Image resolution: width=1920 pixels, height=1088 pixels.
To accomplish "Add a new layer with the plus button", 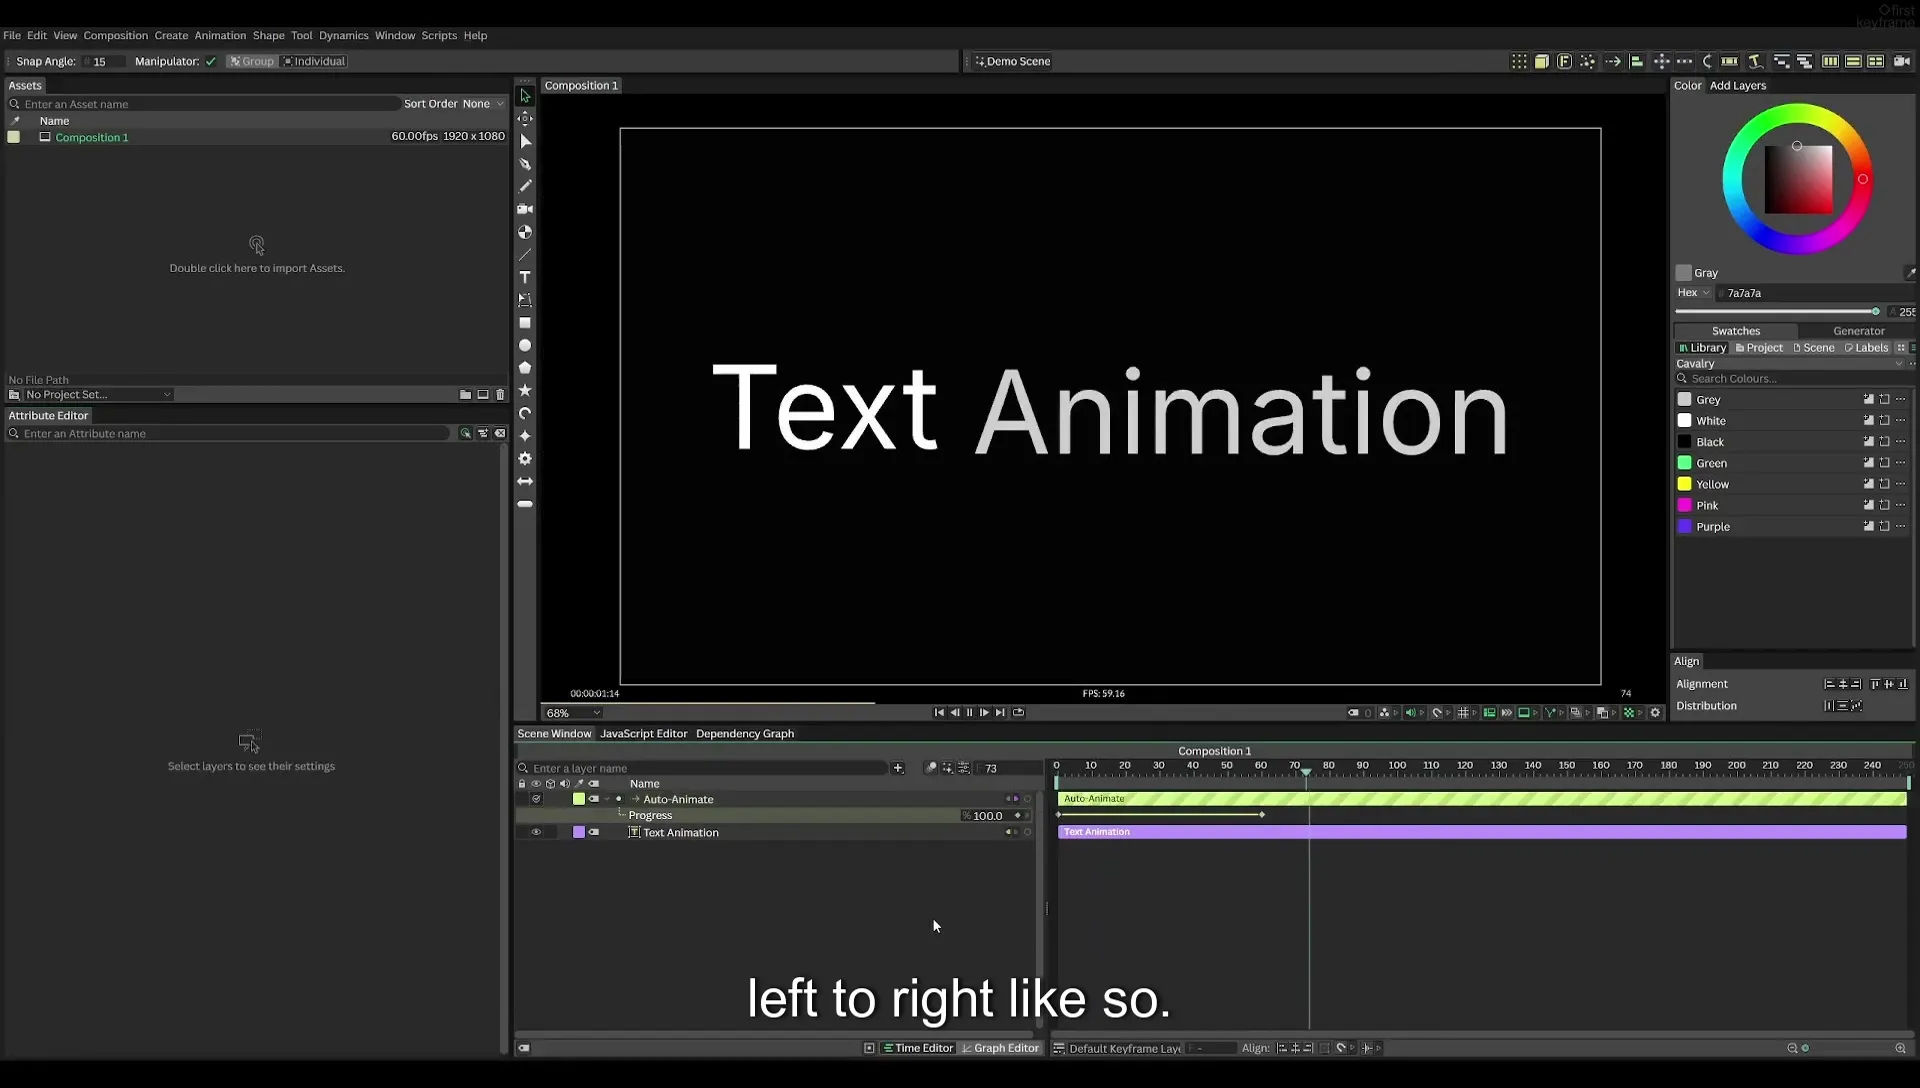I will pyautogui.click(x=898, y=768).
